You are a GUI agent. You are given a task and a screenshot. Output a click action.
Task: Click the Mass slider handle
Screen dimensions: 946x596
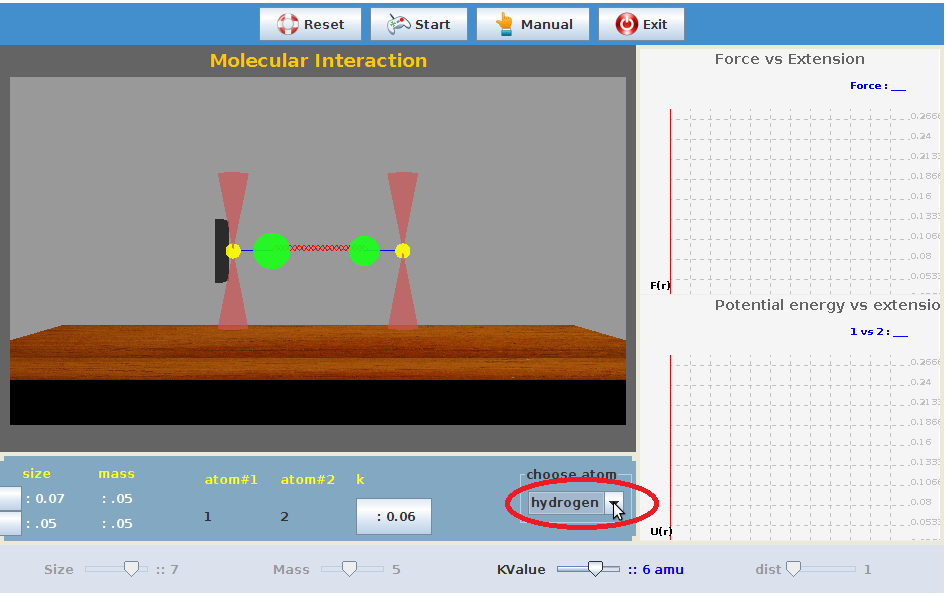pyautogui.click(x=349, y=569)
